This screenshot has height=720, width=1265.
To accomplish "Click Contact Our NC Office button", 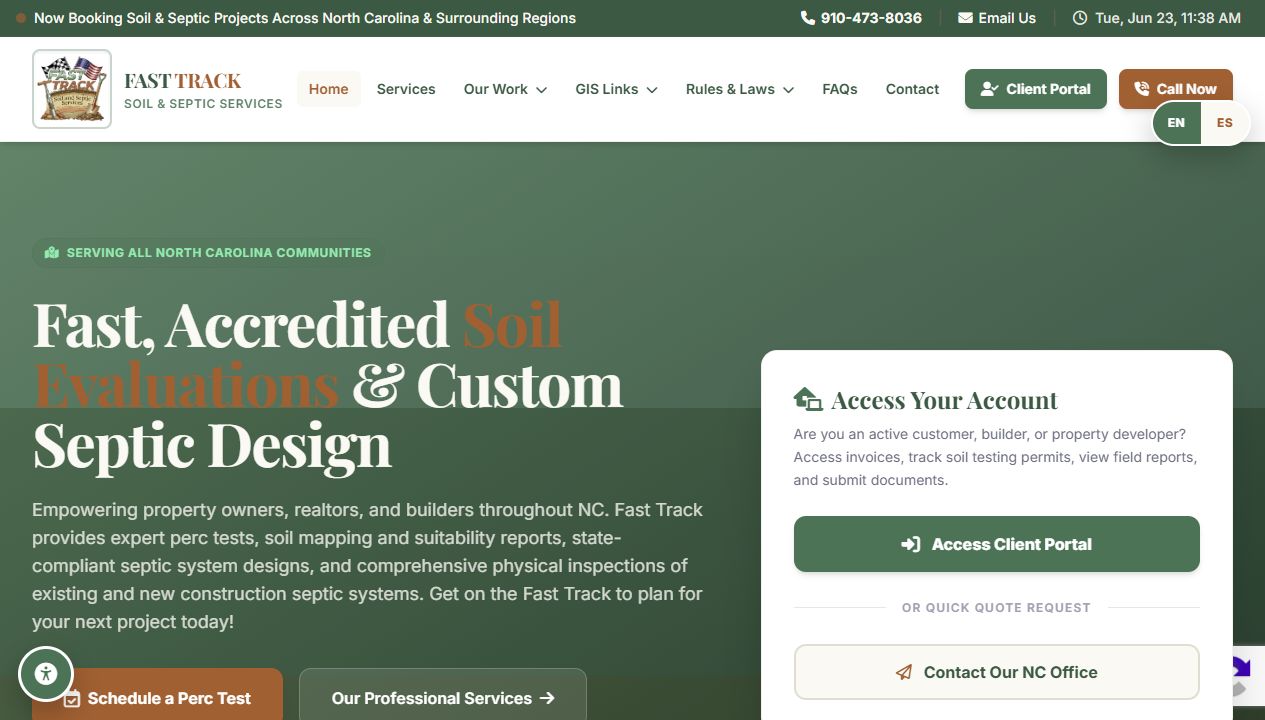I will point(997,672).
